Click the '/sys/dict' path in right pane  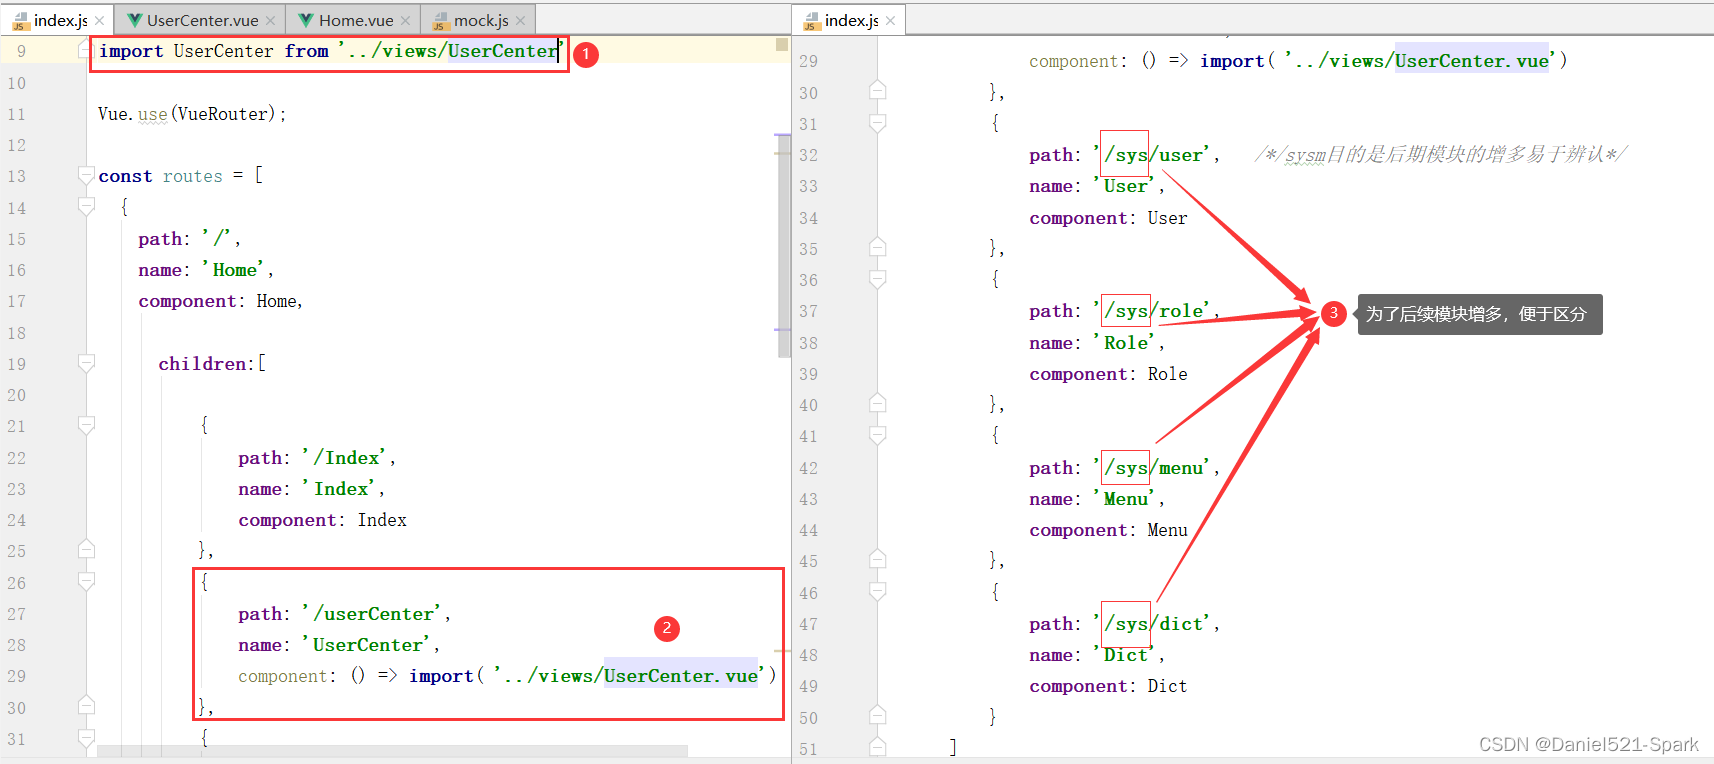click(1154, 624)
